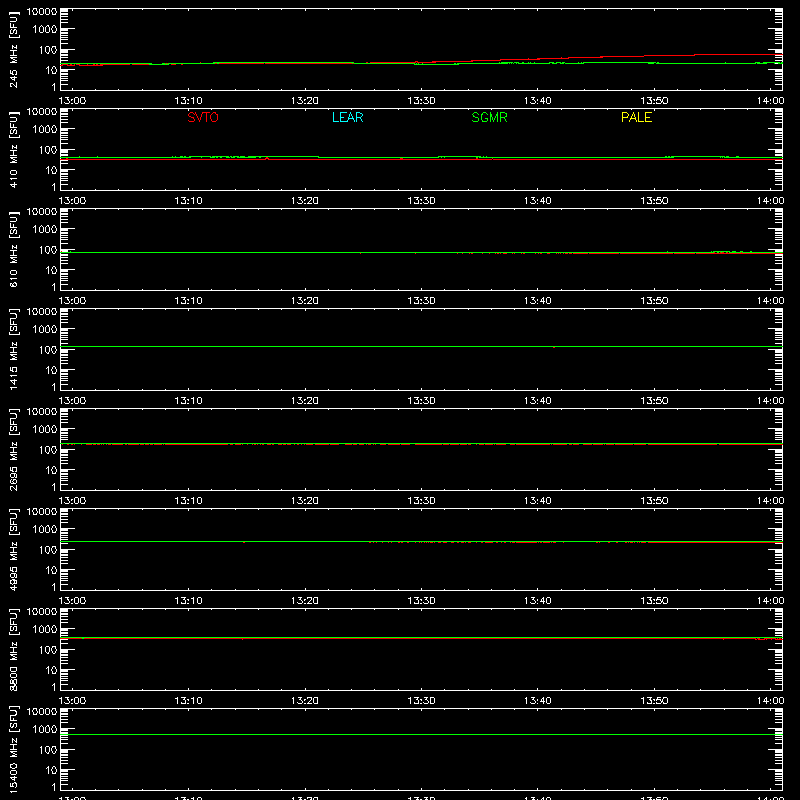This screenshot has width=800, height=800.
Task: Click the 13:20 tick below the 4995 MHz plot
Action: pyautogui.click(x=305, y=601)
